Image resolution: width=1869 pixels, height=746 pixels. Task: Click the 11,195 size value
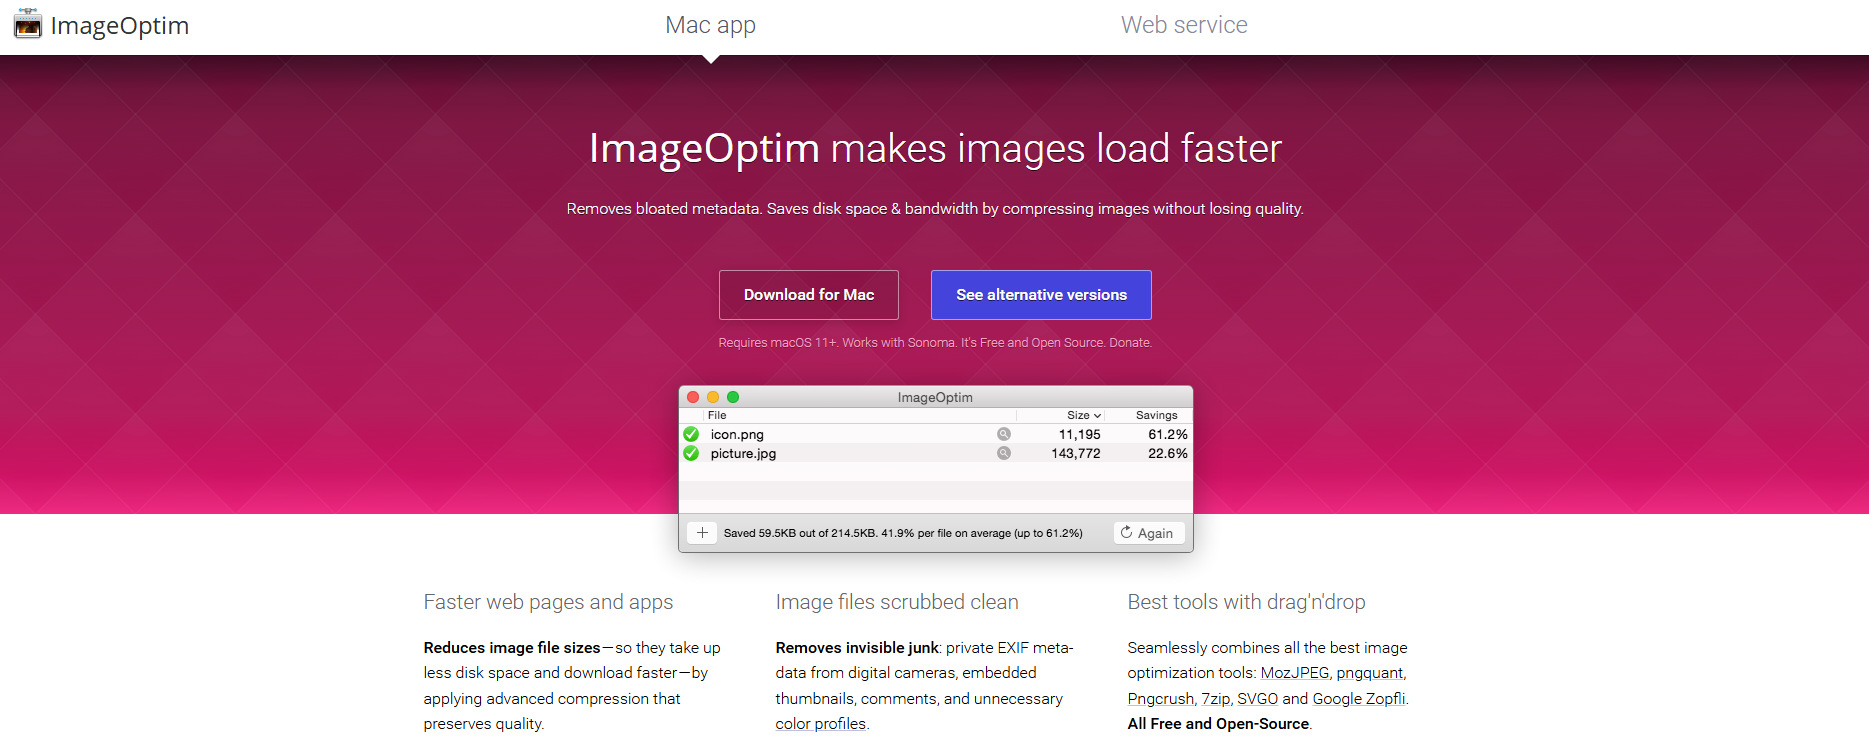click(1080, 434)
